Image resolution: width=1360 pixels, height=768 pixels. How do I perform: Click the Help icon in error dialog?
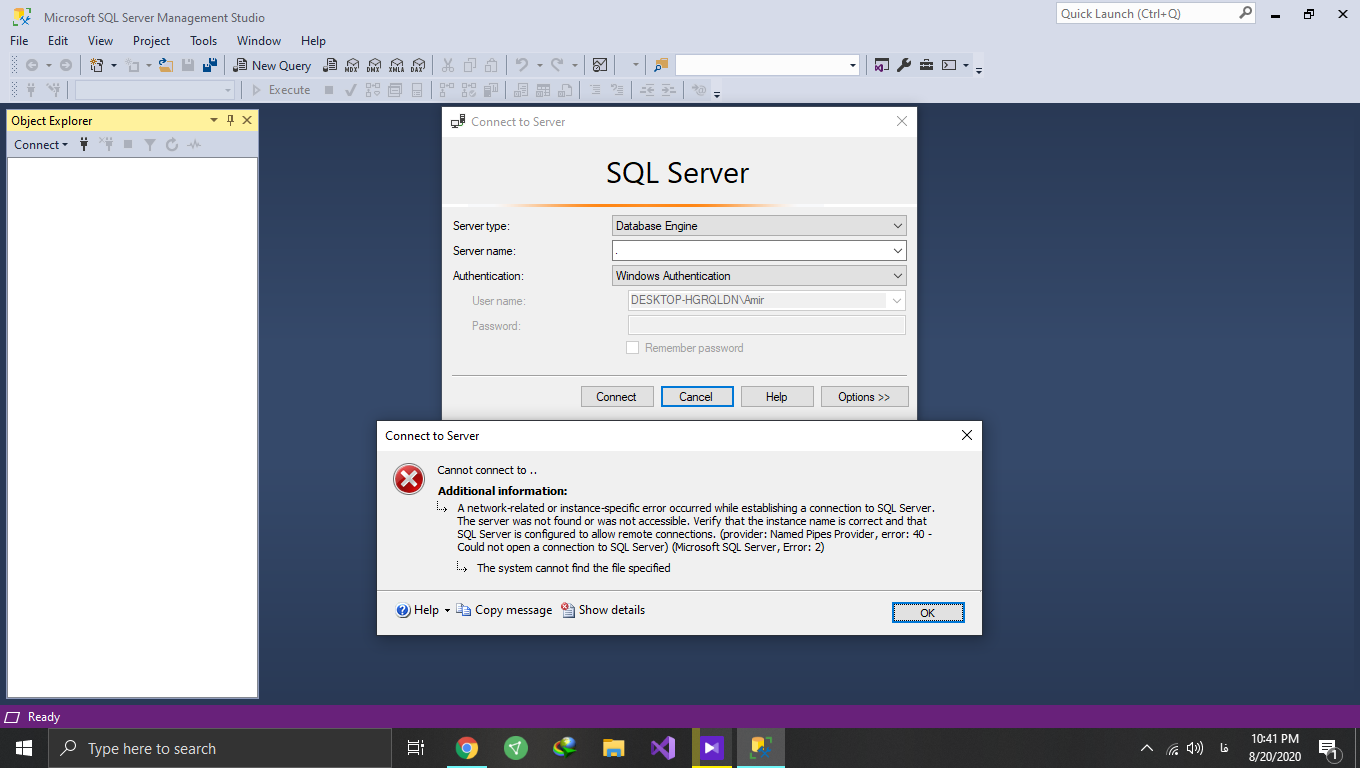[x=404, y=610]
